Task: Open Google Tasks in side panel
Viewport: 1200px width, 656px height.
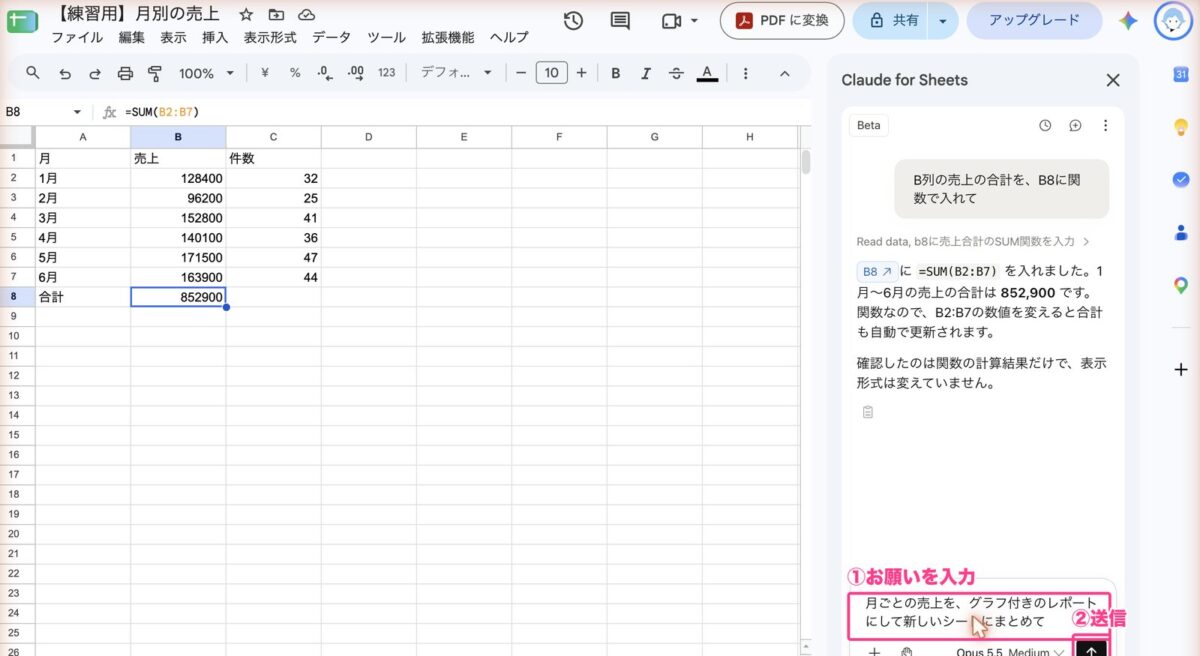Action: 1180,179
